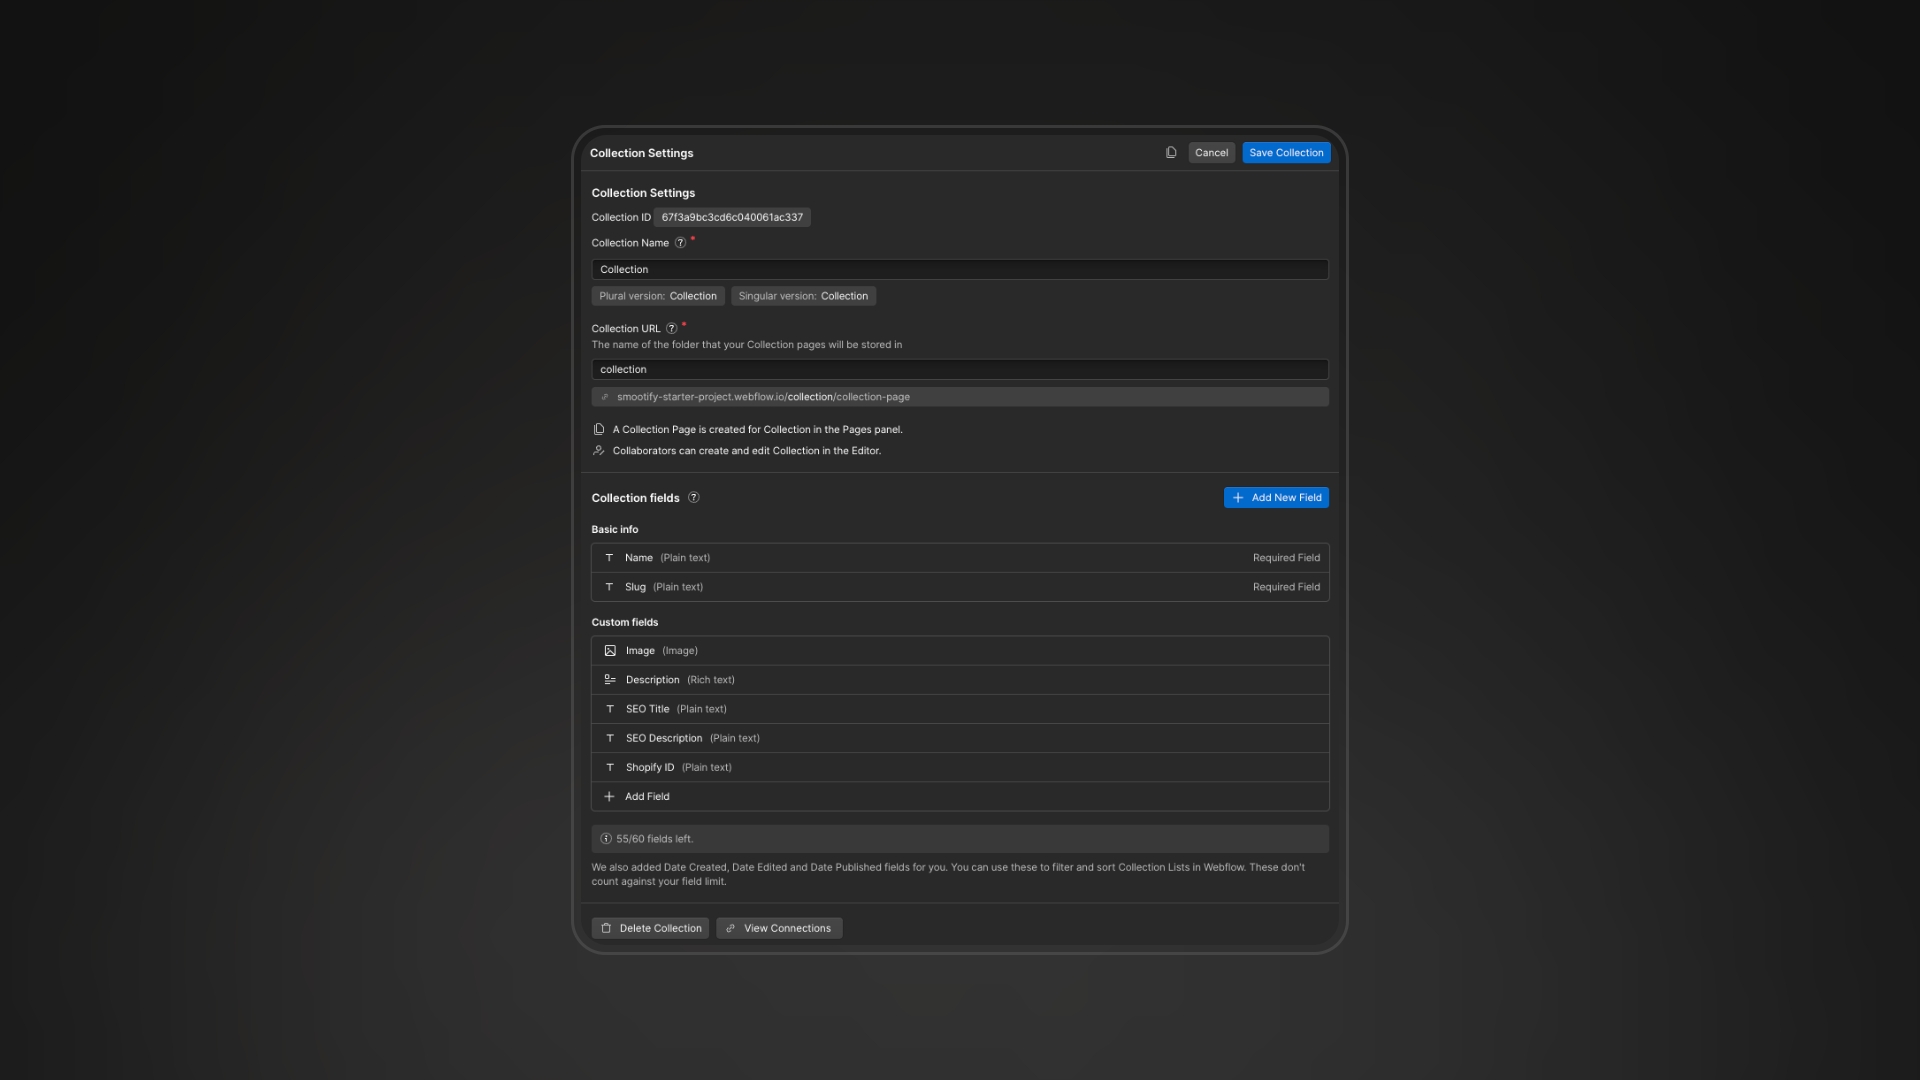Open the help tooltip next to Collection Name

coord(681,242)
